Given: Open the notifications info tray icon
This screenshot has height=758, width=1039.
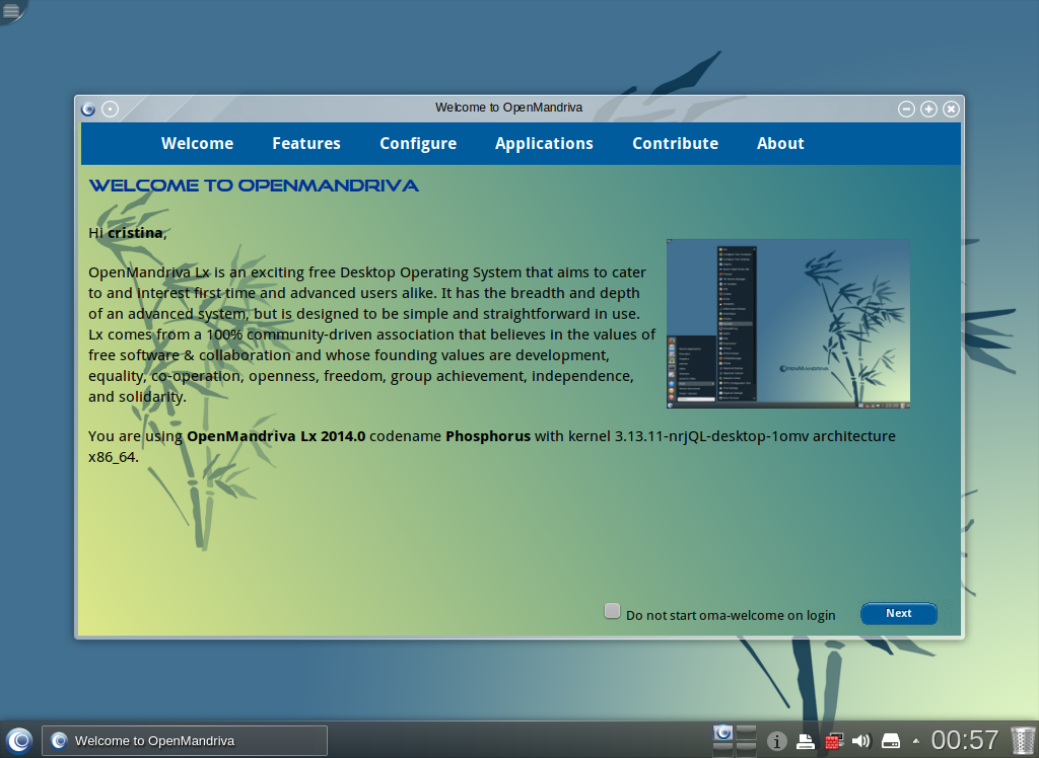Looking at the screenshot, I should pyautogui.click(x=777, y=741).
